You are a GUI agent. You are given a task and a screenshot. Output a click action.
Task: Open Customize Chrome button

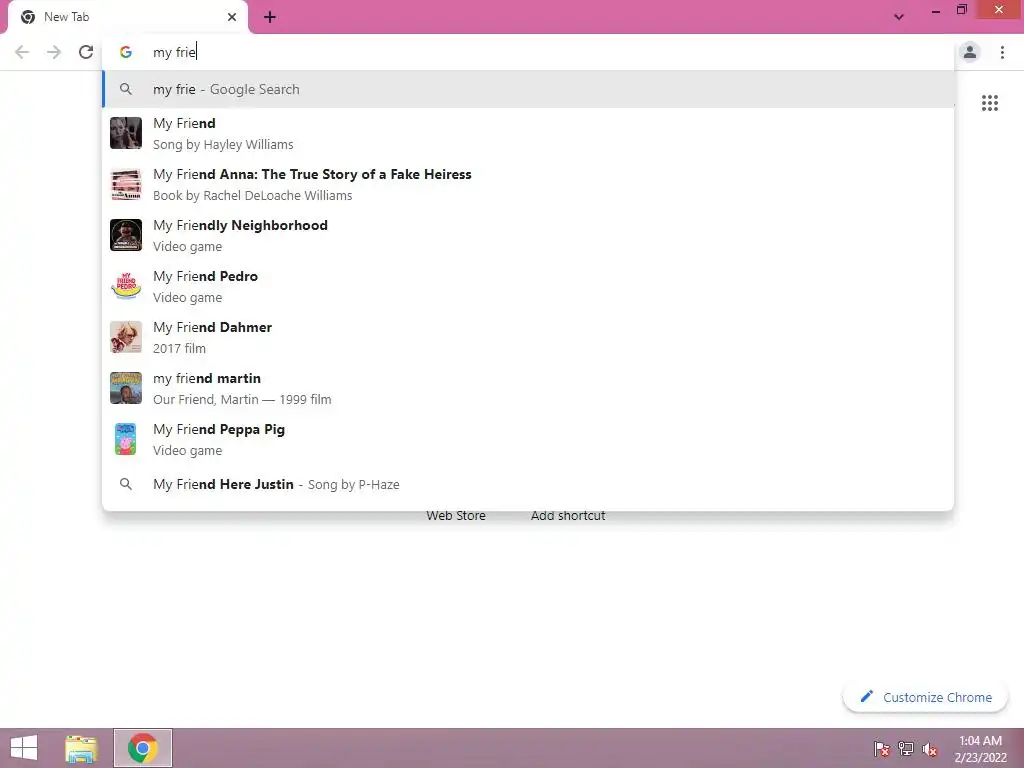coord(925,697)
